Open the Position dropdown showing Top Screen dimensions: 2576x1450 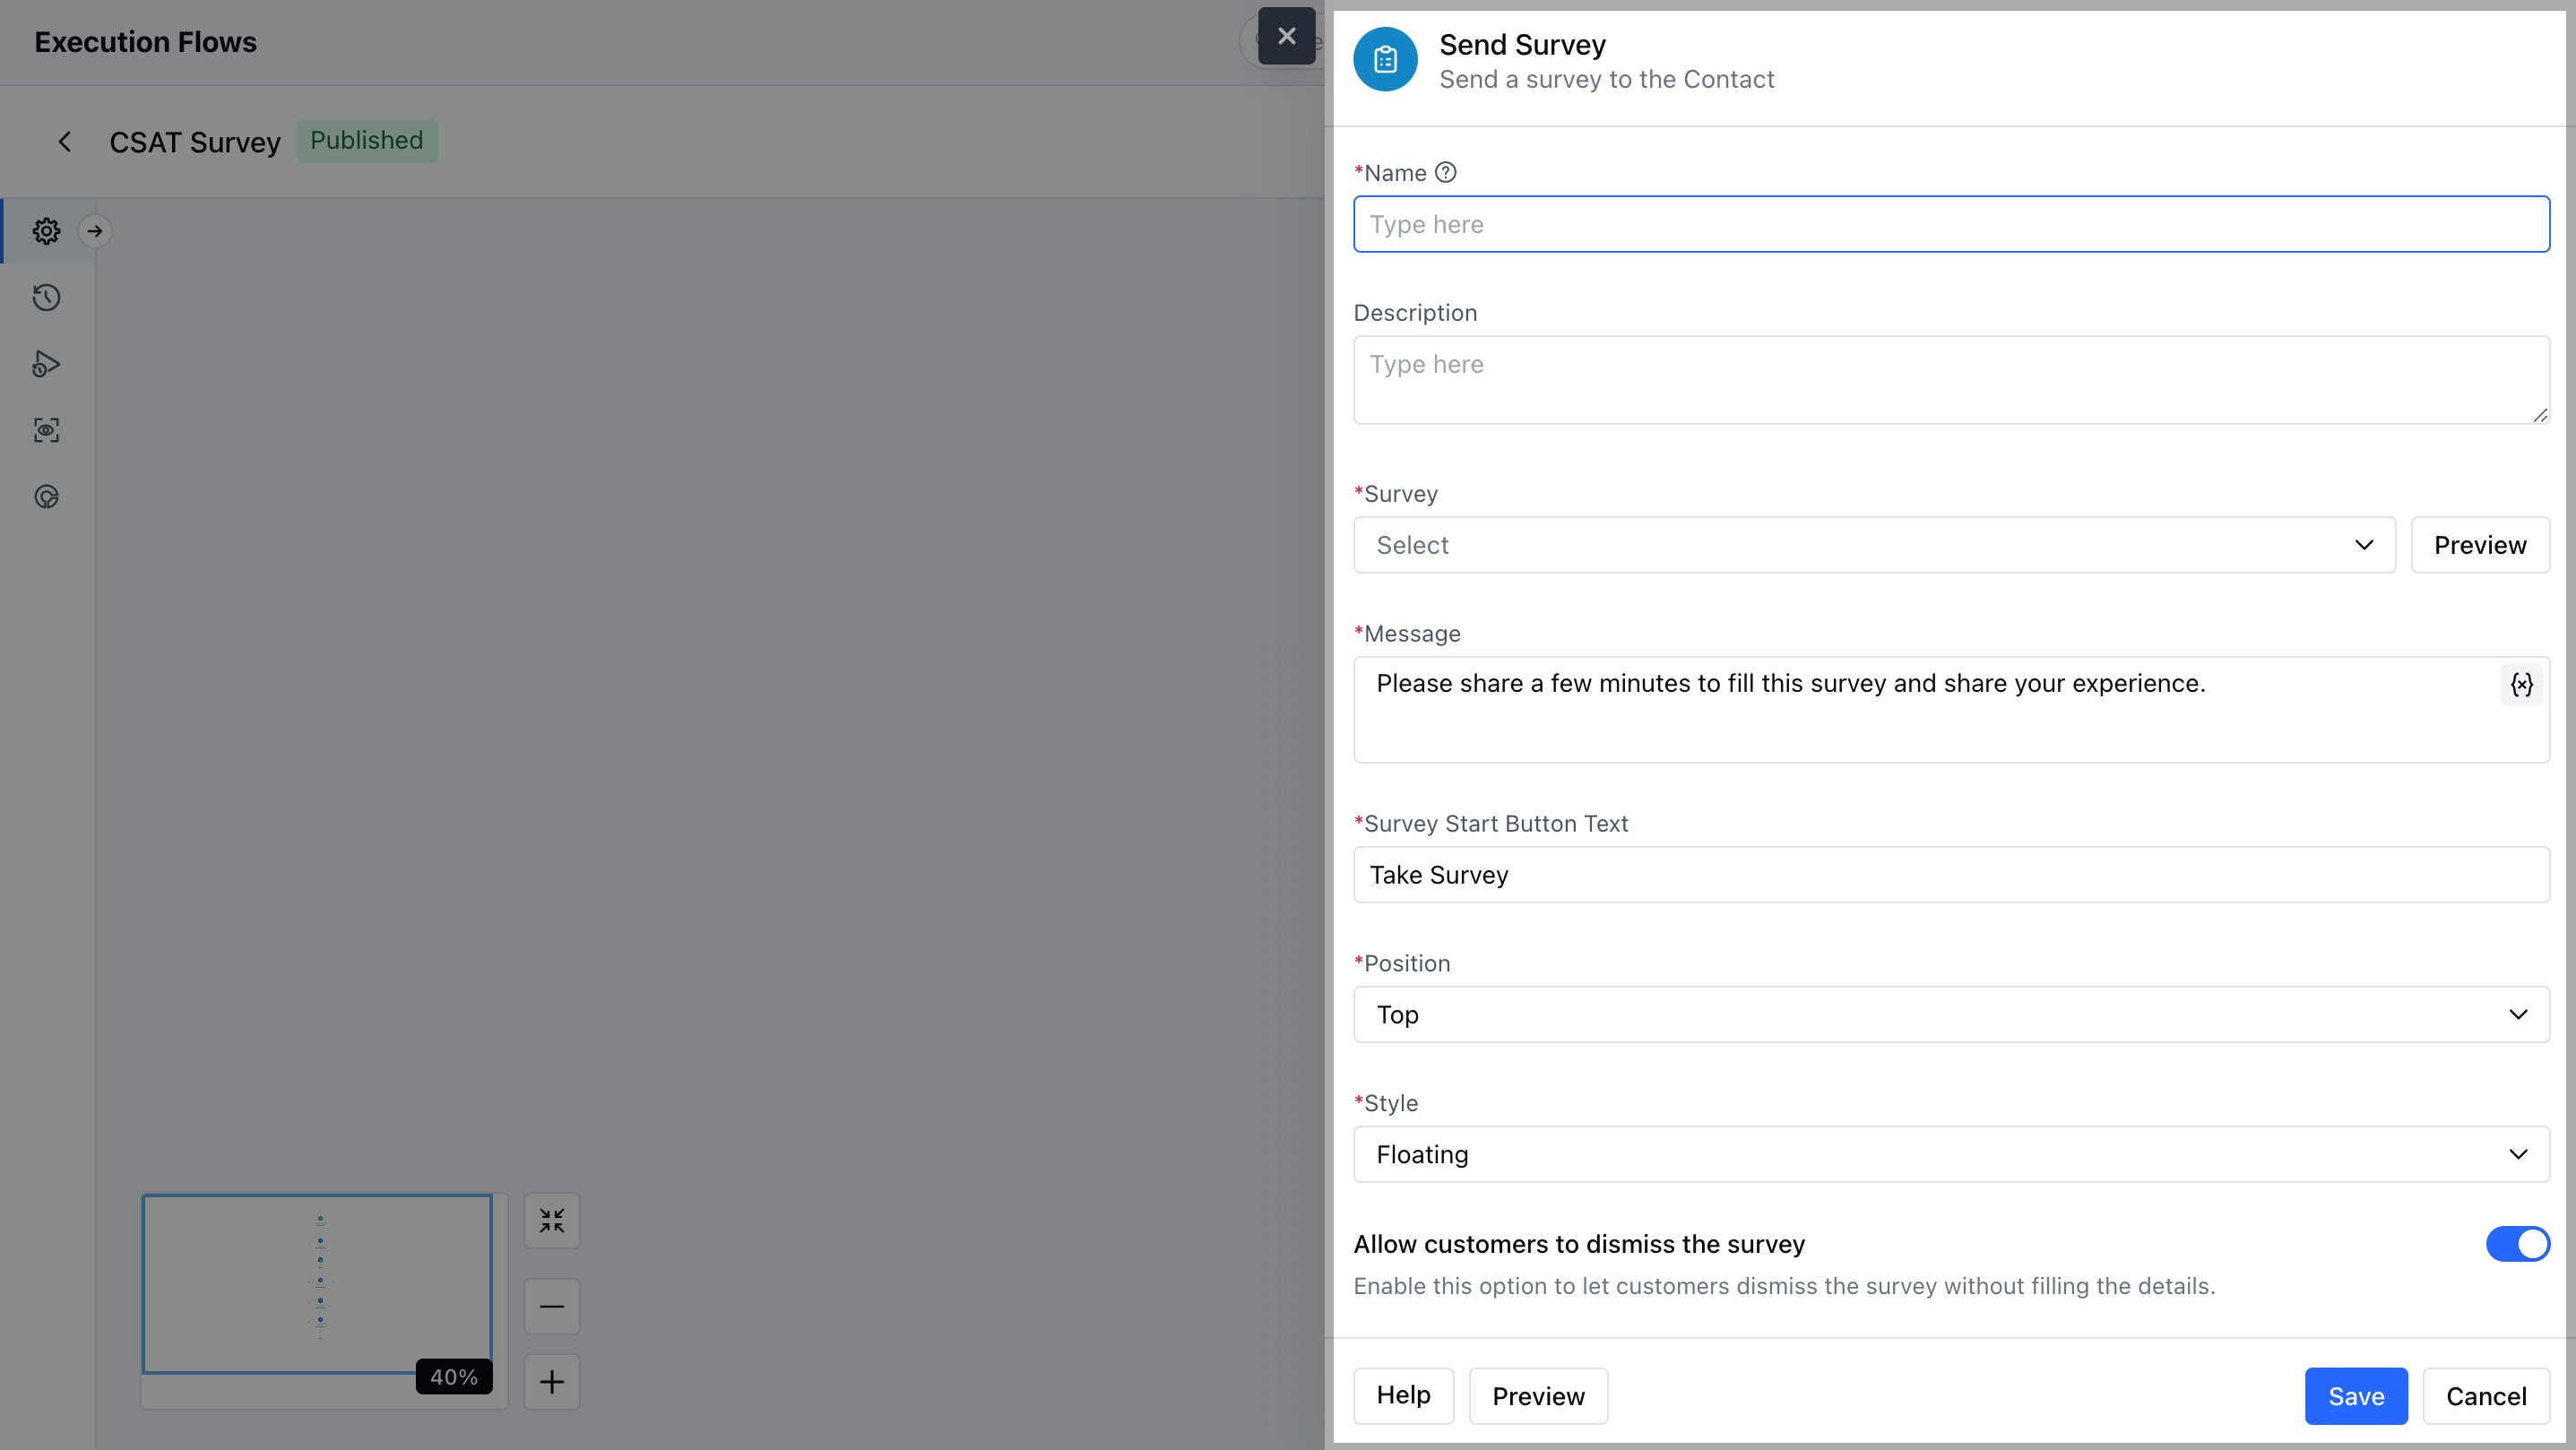click(x=1950, y=1015)
